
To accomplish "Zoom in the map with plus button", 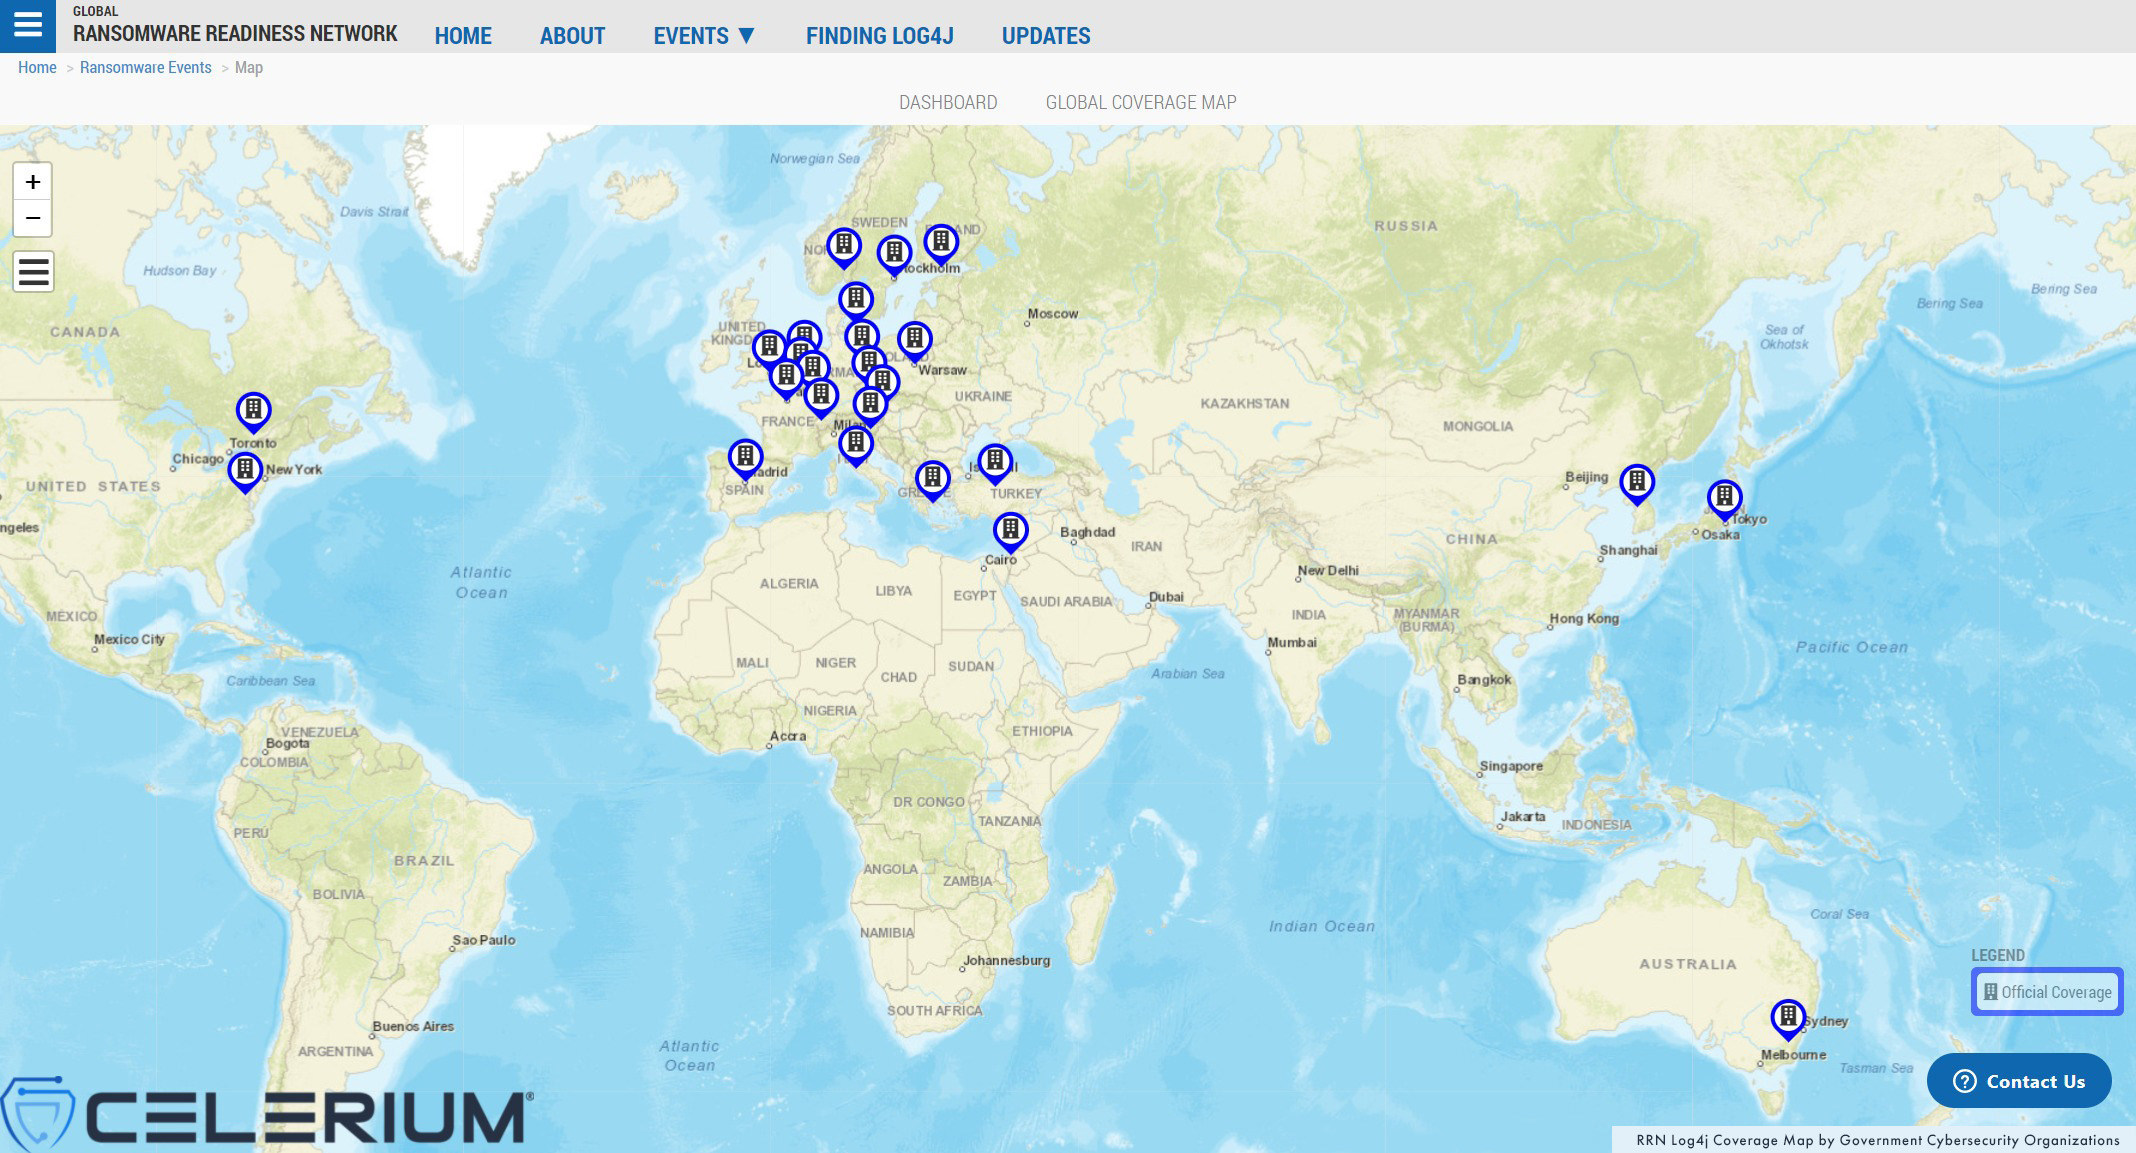I will click(x=33, y=182).
